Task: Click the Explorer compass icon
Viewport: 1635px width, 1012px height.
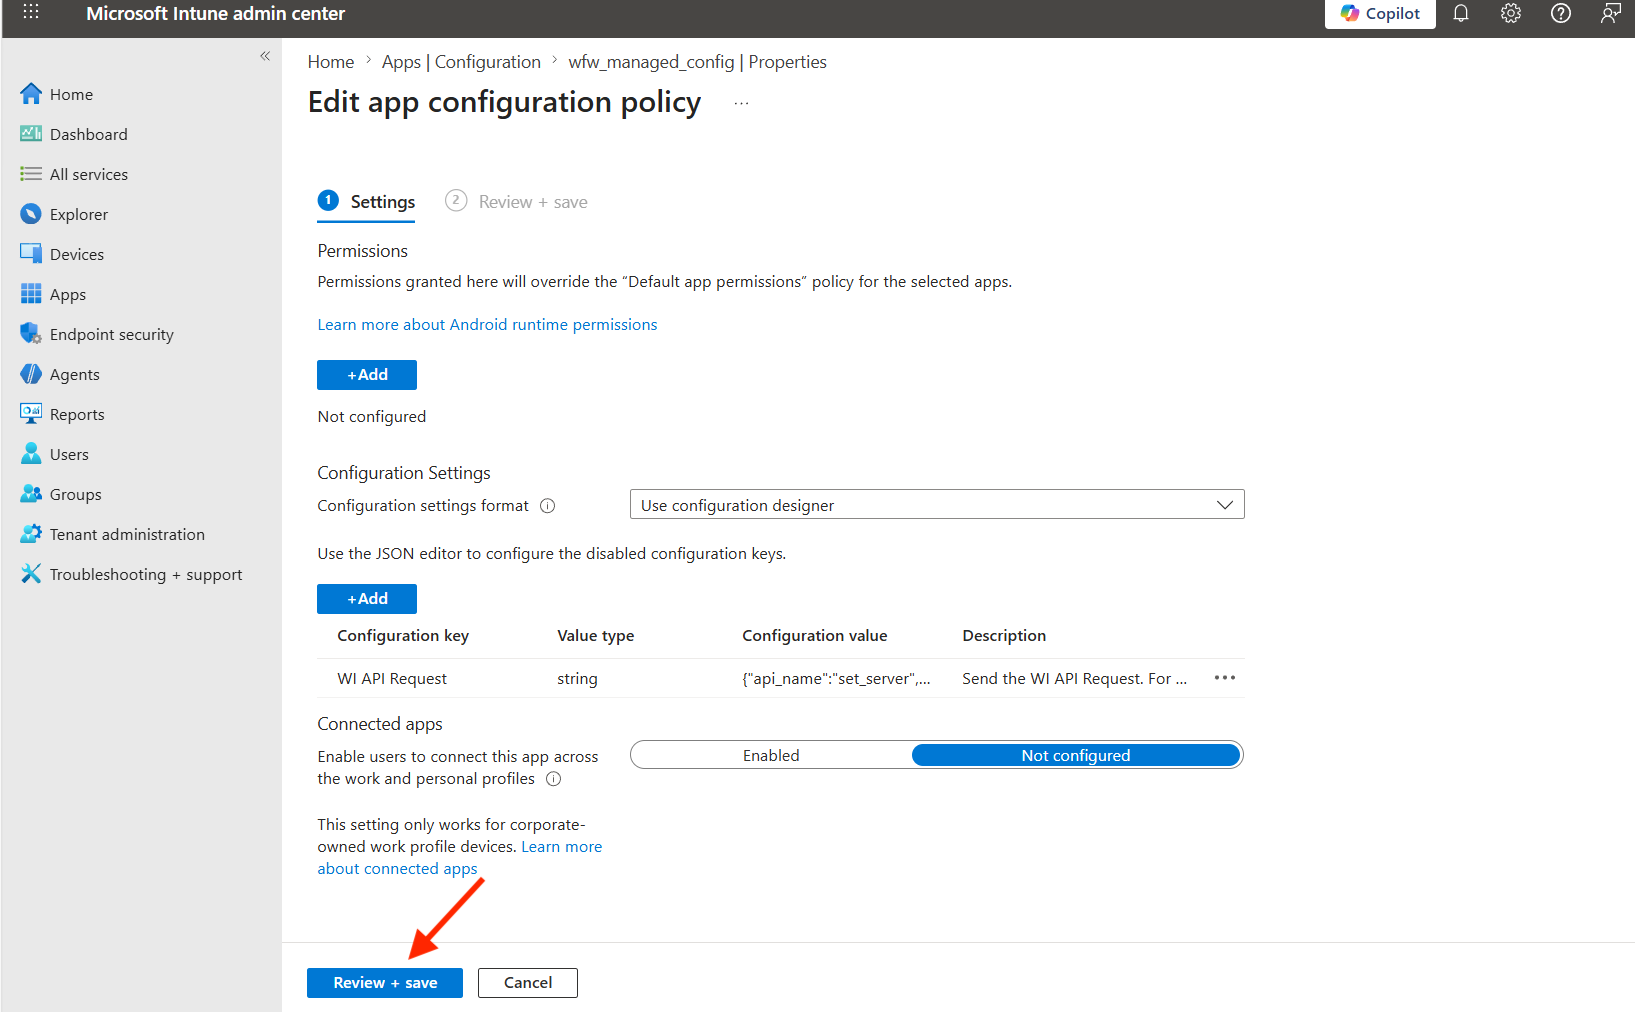Action: 31,214
